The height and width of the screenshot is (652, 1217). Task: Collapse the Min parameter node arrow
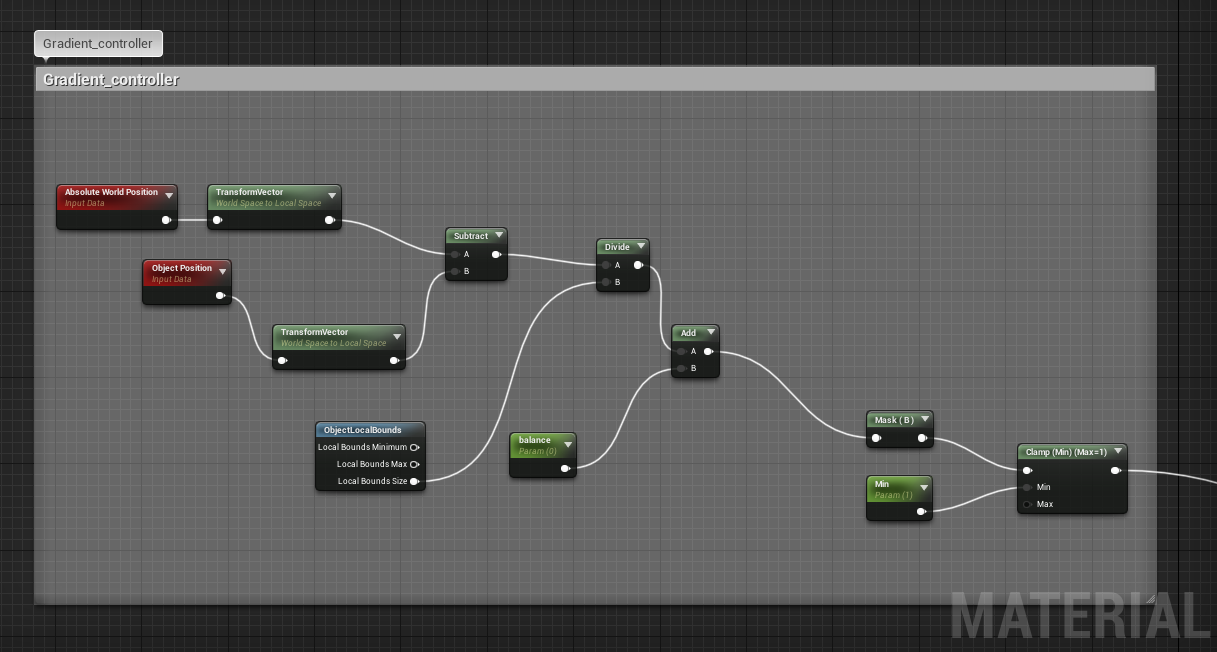pyautogui.click(x=923, y=488)
